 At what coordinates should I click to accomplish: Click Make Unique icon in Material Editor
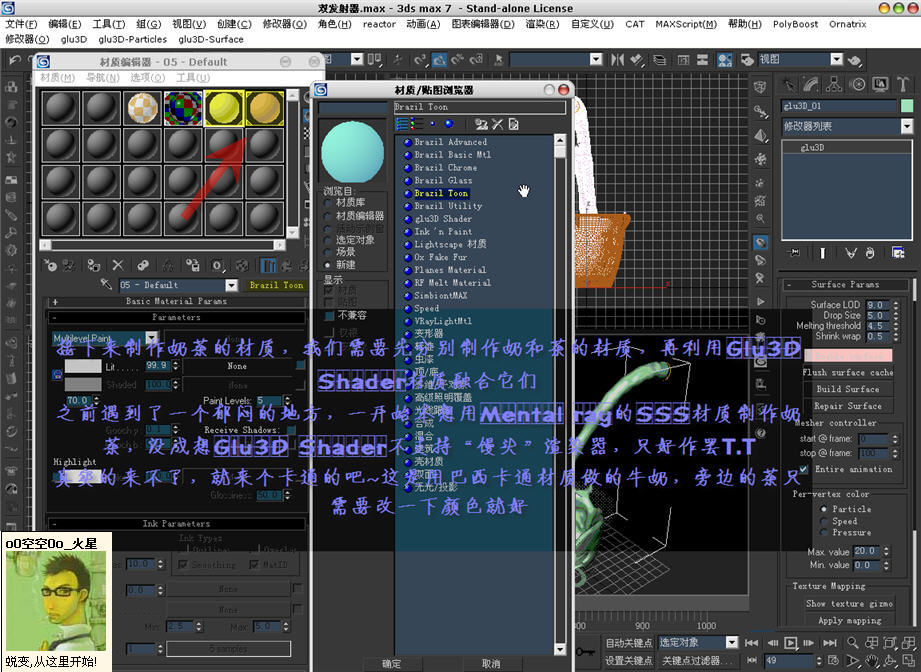(x=168, y=266)
